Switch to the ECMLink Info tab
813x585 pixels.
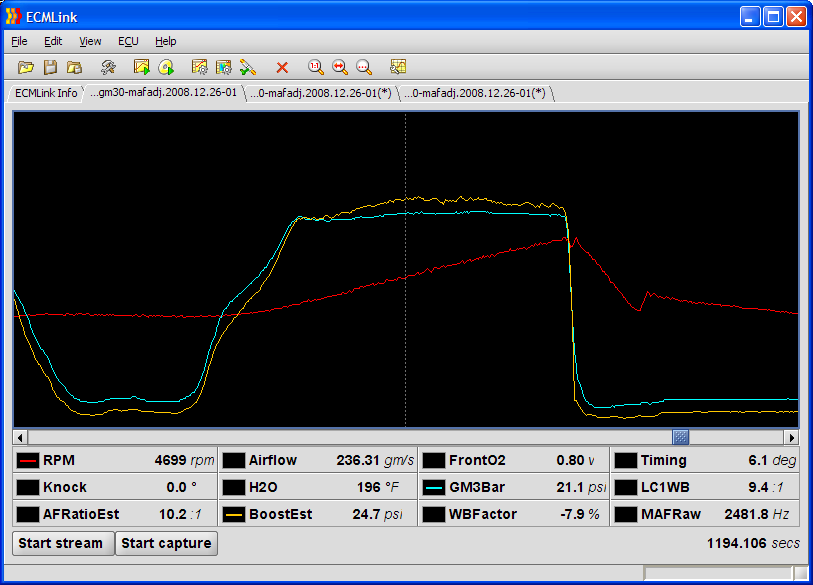click(45, 93)
